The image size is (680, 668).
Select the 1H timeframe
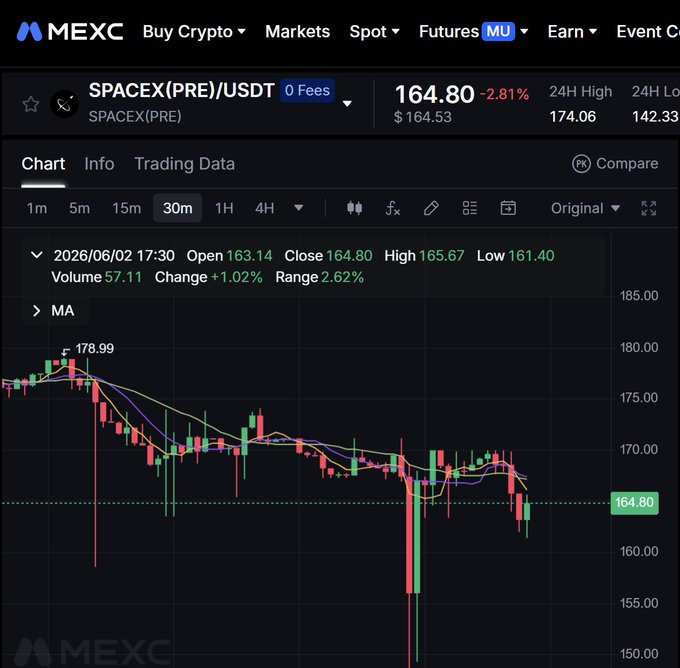224,208
